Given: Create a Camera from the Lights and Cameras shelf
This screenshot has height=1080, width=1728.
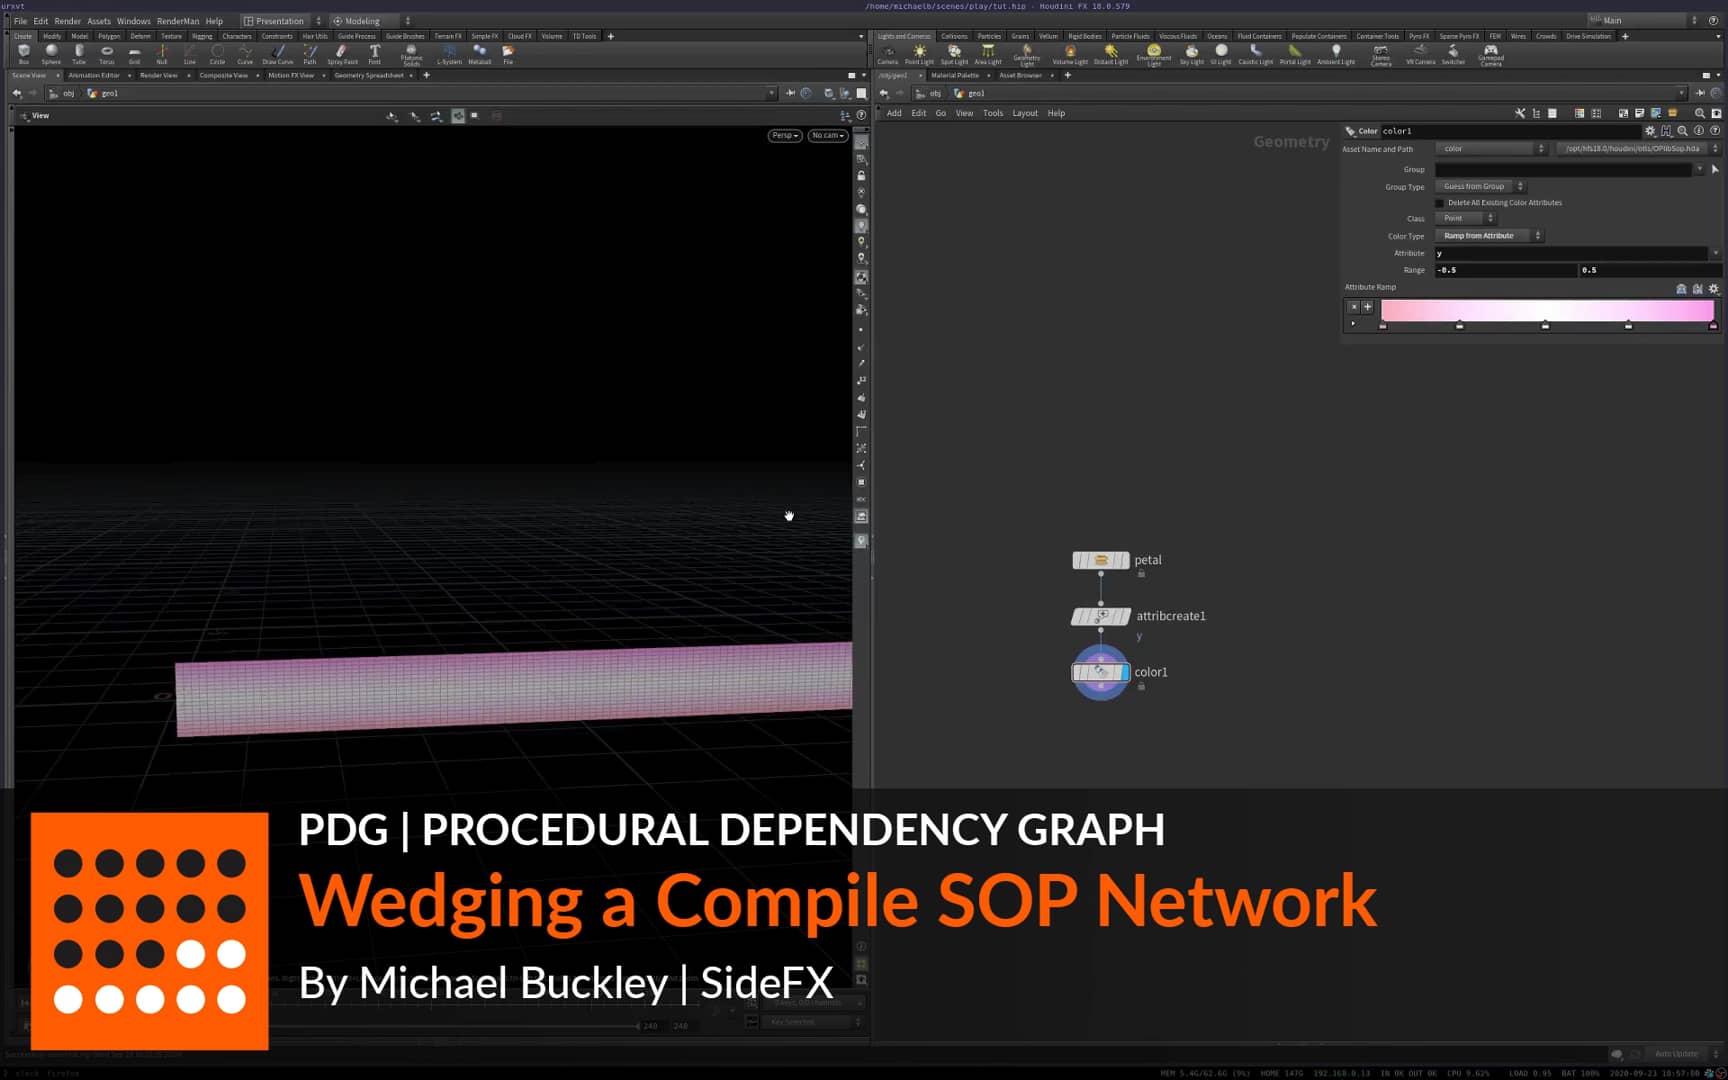Looking at the screenshot, I should [888, 52].
